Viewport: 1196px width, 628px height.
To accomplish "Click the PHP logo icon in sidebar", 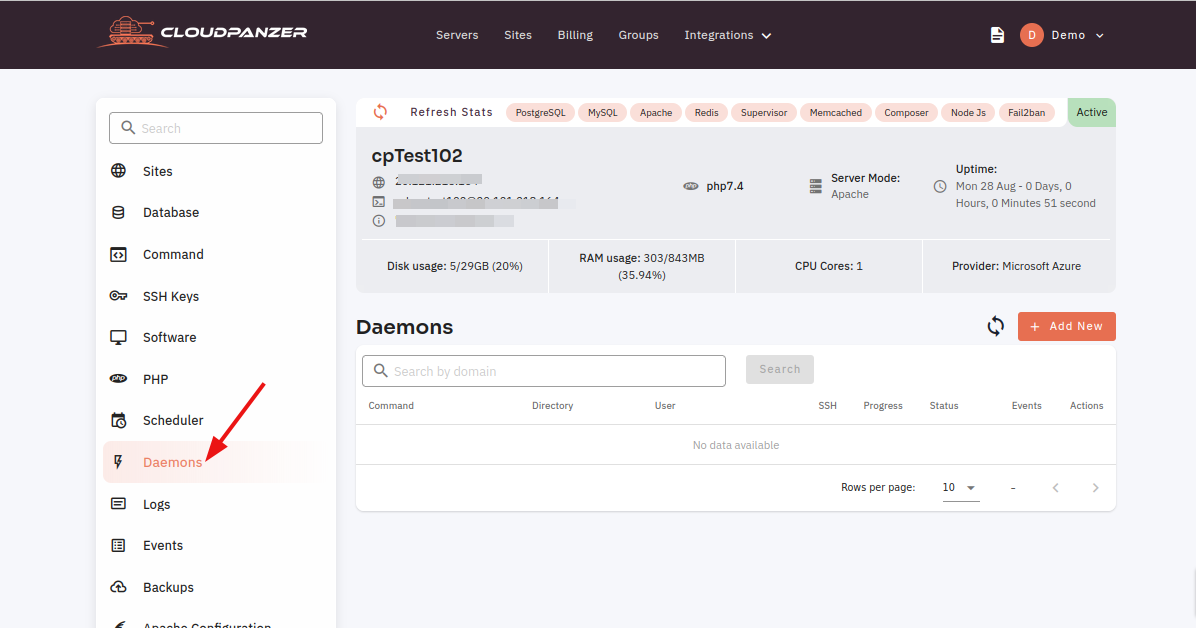I will pyautogui.click(x=118, y=378).
